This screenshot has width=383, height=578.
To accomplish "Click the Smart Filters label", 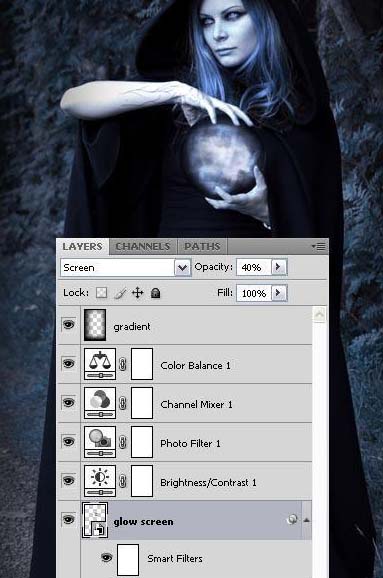I will [x=175, y=559].
